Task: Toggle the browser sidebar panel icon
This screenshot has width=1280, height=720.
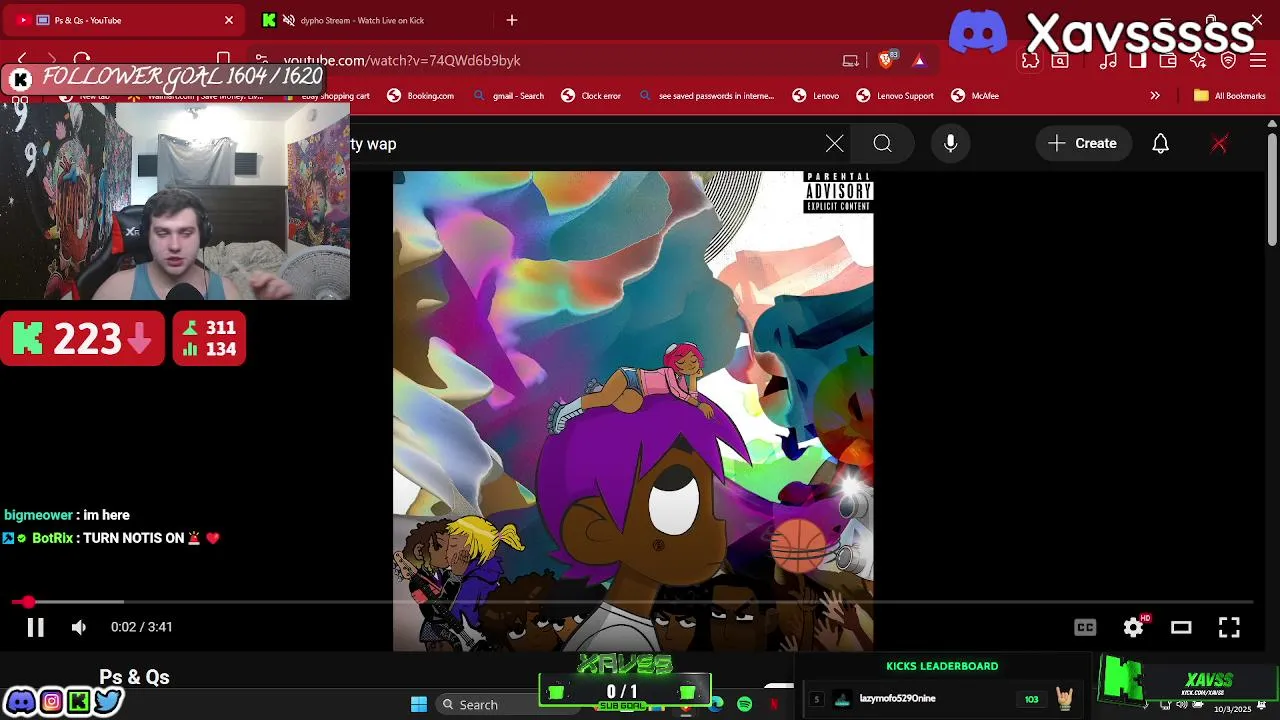Action: click(1138, 61)
